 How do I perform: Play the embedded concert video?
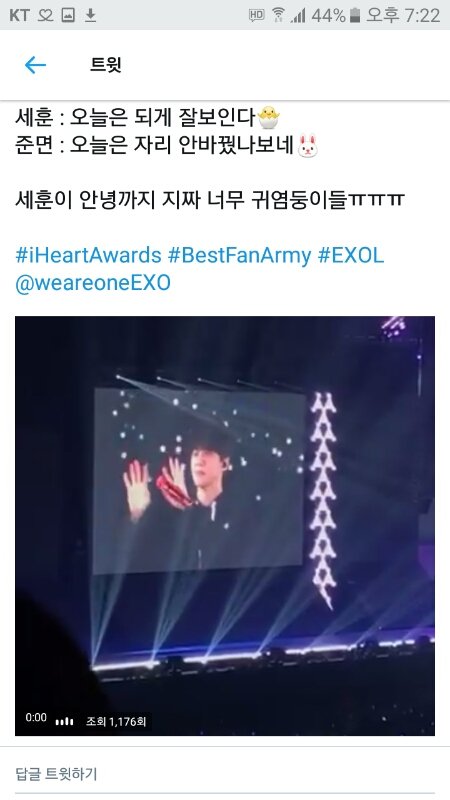(x=225, y=526)
